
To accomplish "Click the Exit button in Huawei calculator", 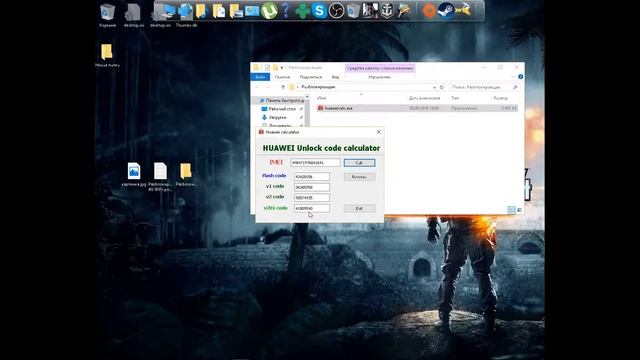I will pos(359,209).
